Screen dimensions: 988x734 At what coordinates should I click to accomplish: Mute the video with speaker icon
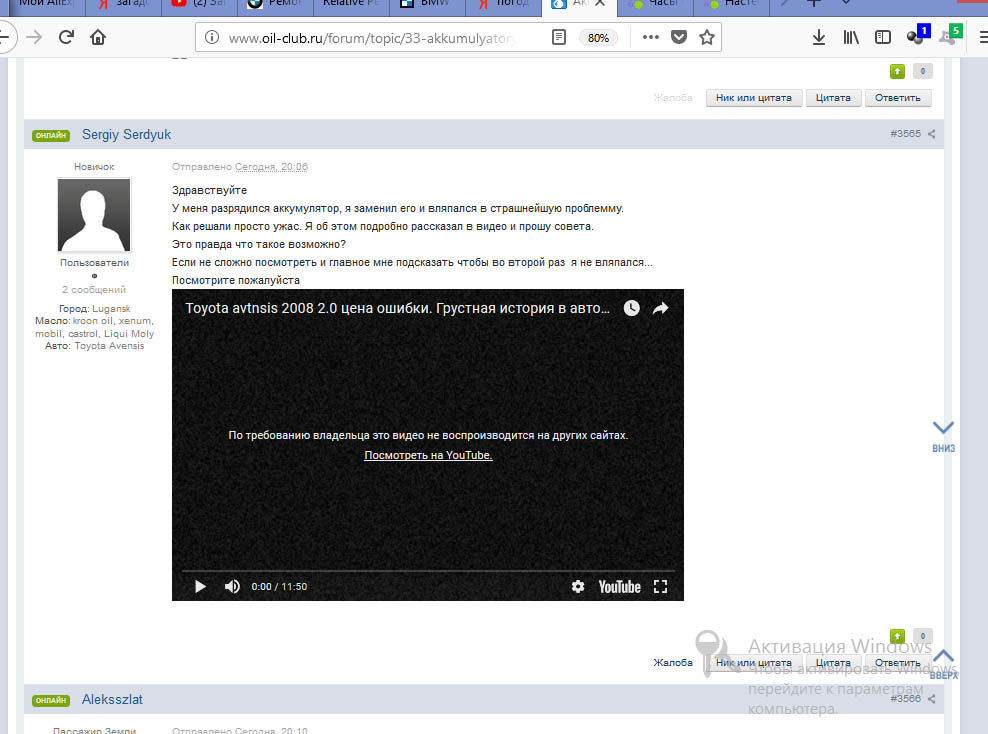pos(232,587)
